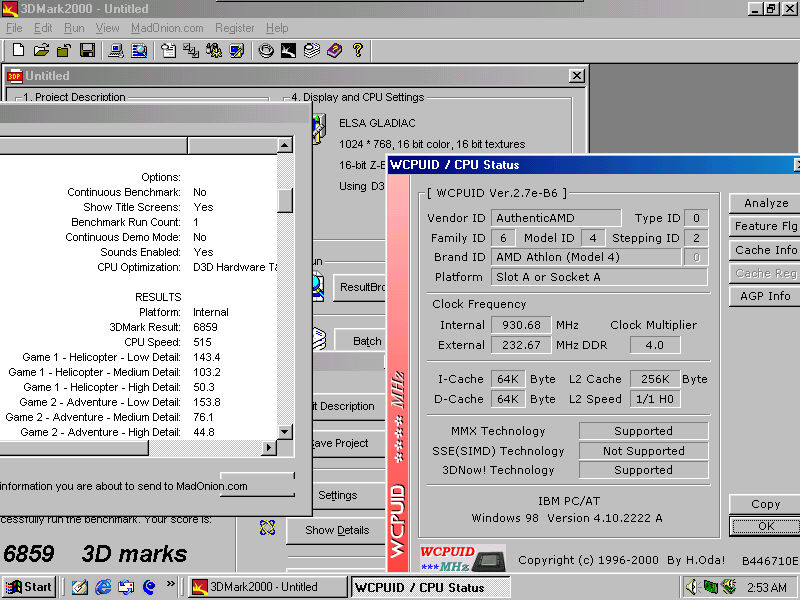Open the MadOnion.com menu

point(167,28)
